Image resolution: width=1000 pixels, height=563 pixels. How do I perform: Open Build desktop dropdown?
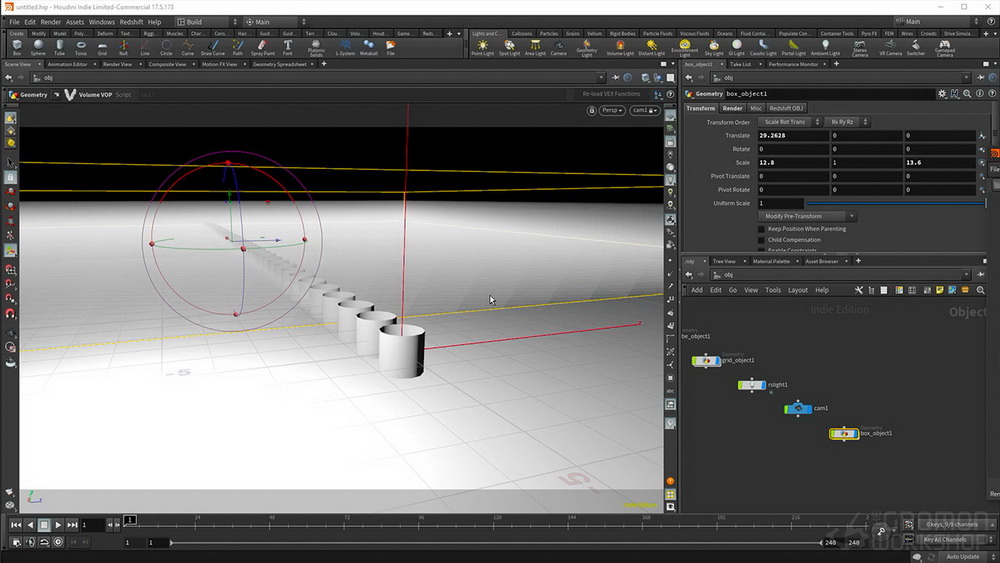(x=207, y=22)
